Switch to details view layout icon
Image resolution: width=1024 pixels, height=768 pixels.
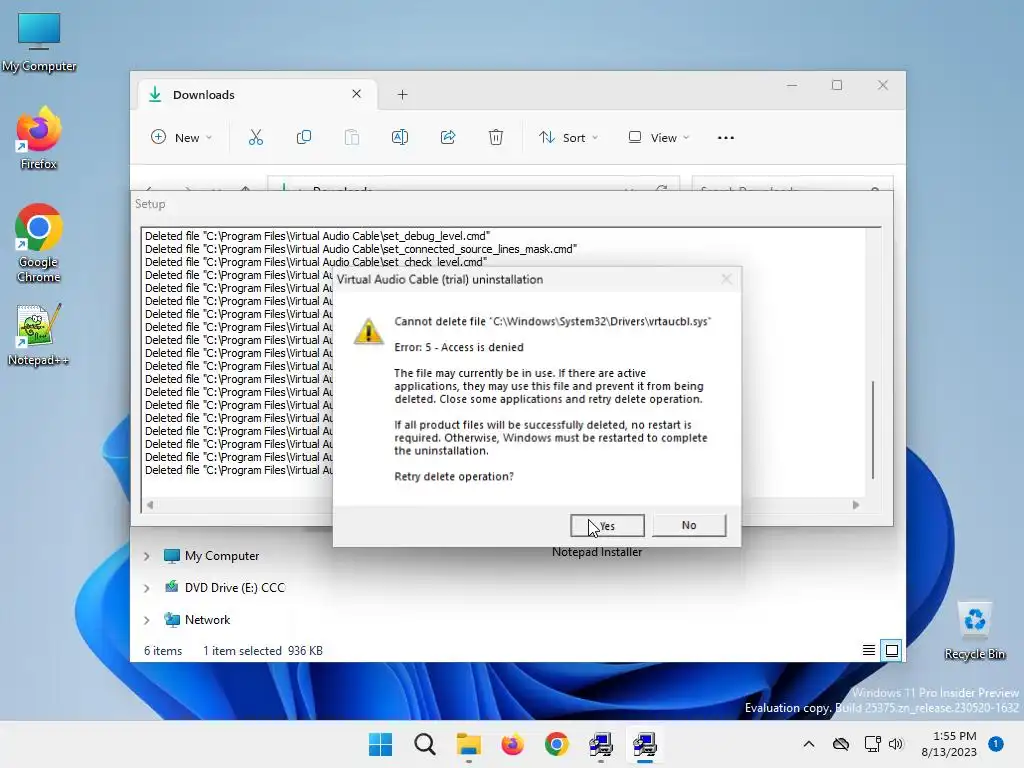pyautogui.click(x=869, y=650)
